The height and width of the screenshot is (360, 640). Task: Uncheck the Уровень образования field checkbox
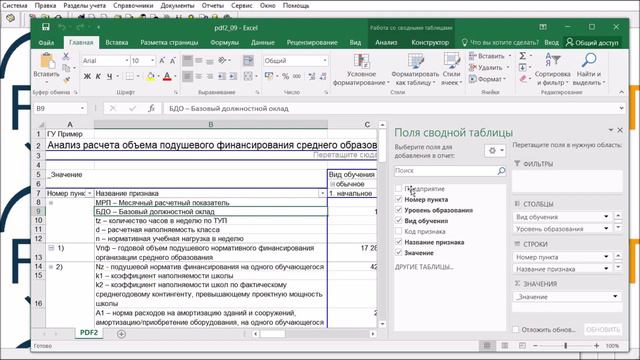(x=398, y=210)
